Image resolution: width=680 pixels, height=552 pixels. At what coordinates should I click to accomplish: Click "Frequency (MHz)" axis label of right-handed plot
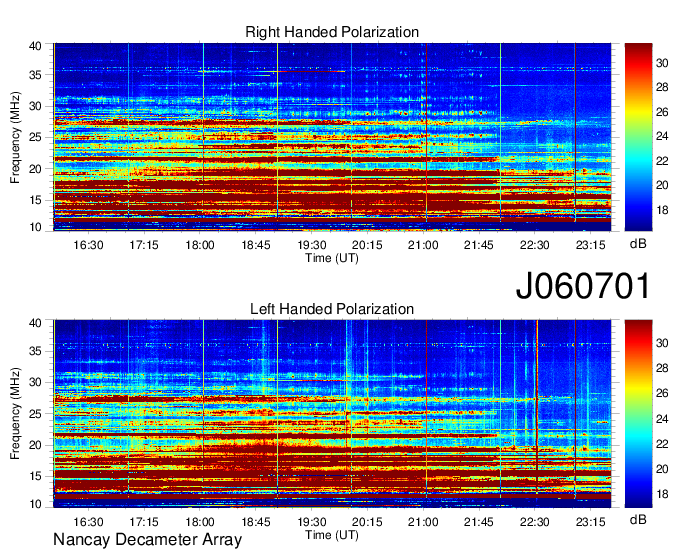pos(15,137)
